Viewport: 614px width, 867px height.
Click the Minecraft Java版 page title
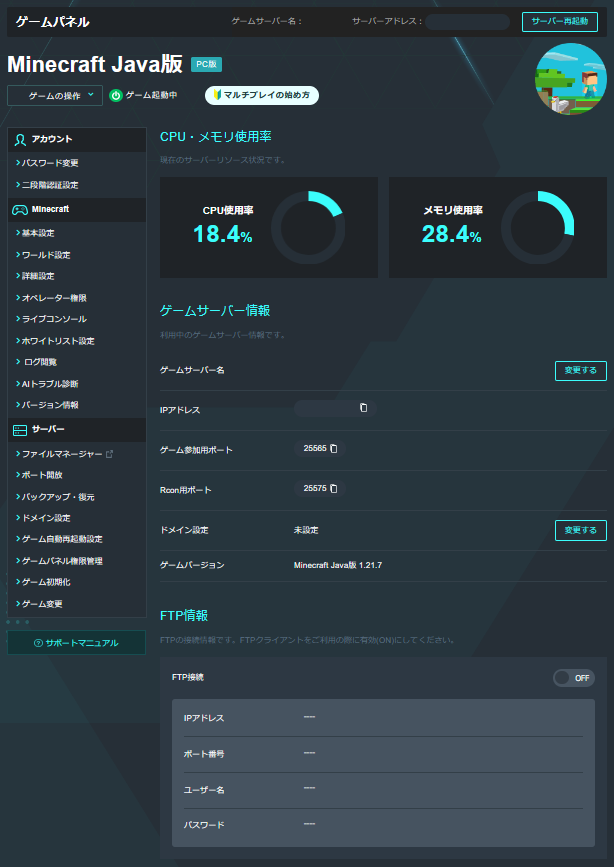[95, 64]
